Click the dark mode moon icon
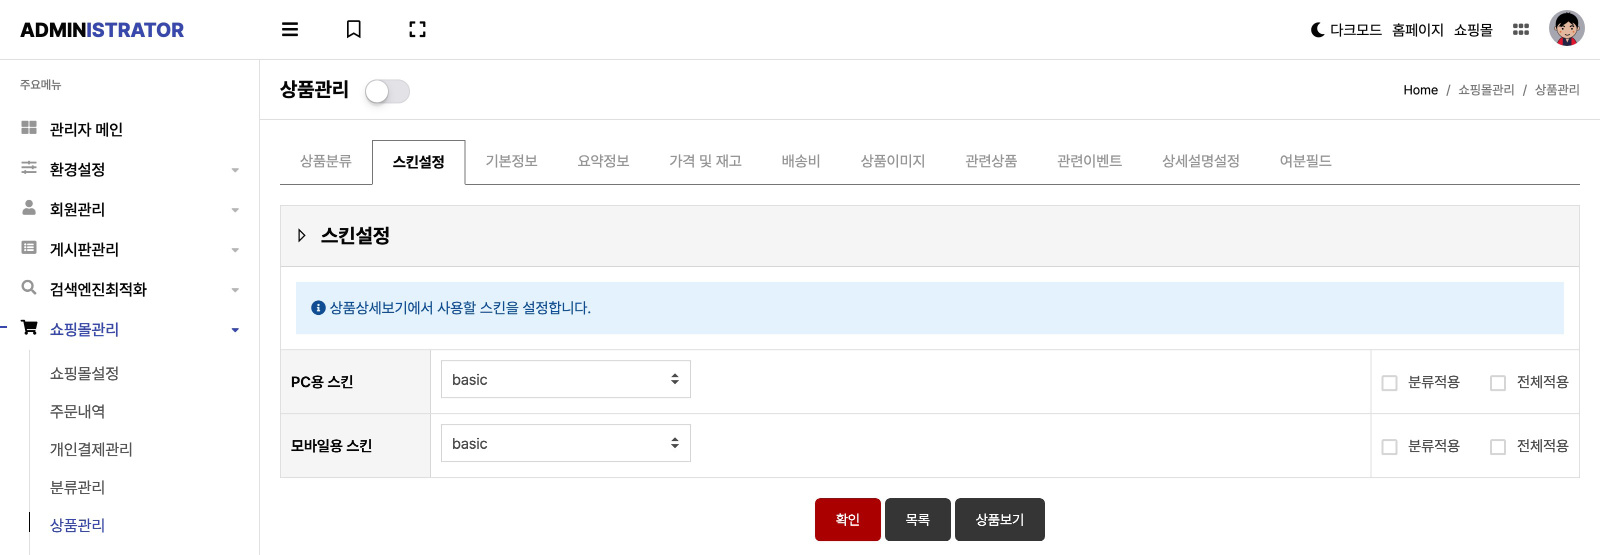 coord(1317,30)
